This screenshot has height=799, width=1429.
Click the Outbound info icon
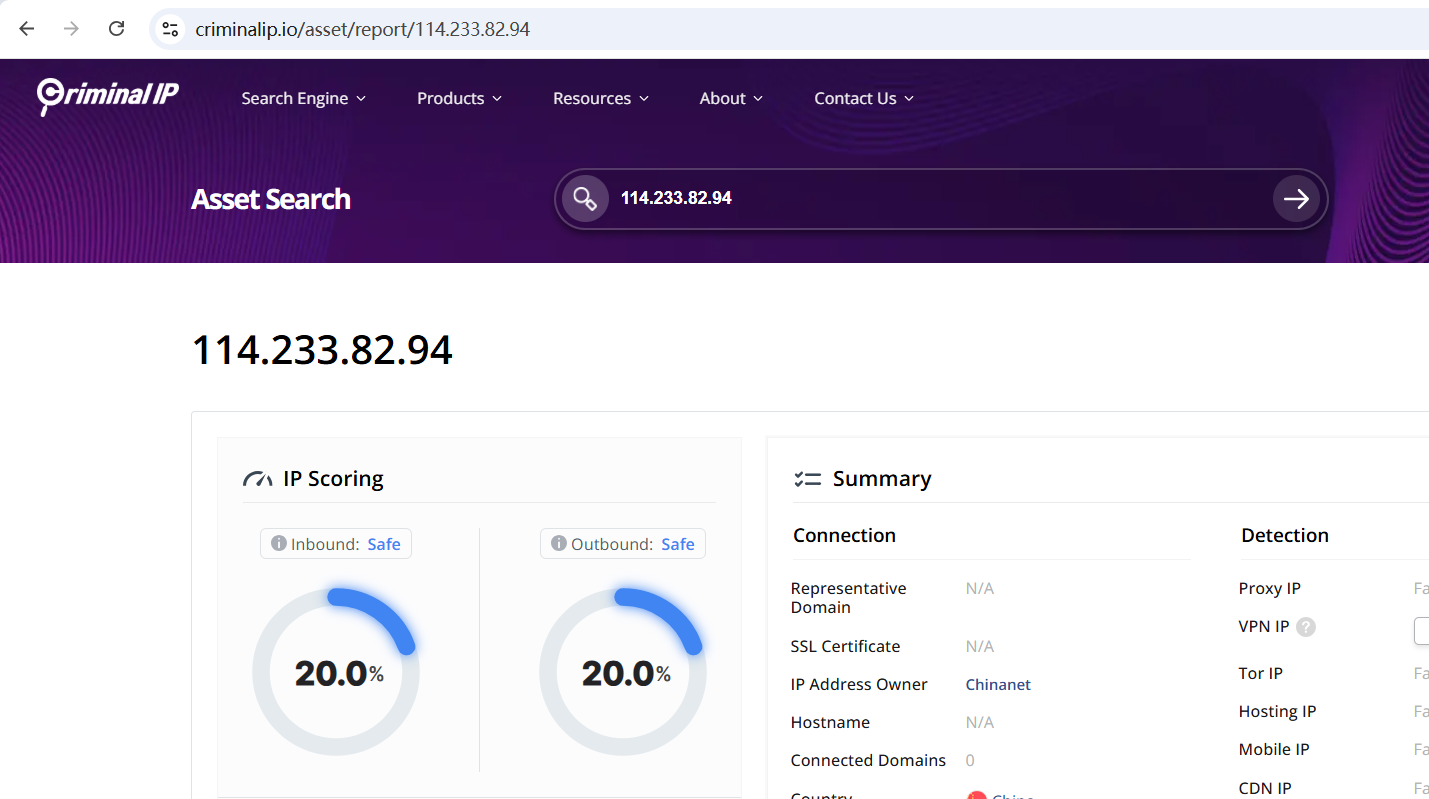point(559,544)
